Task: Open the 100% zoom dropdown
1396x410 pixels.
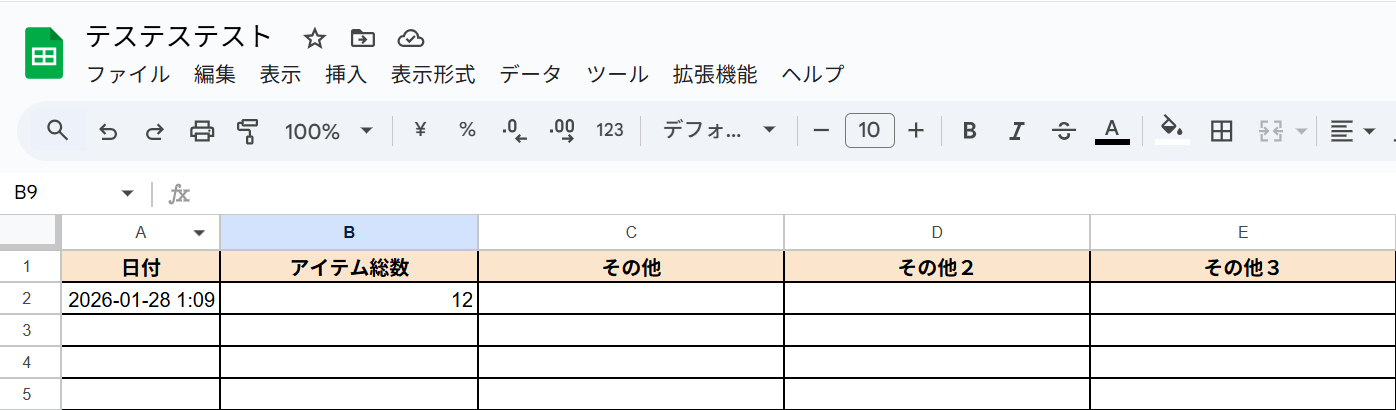Action: click(x=328, y=131)
